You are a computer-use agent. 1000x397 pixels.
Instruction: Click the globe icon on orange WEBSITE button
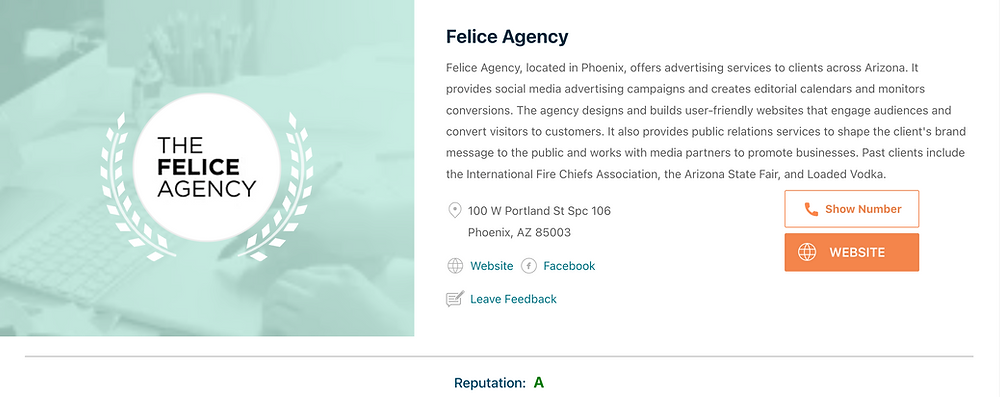[x=807, y=252]
